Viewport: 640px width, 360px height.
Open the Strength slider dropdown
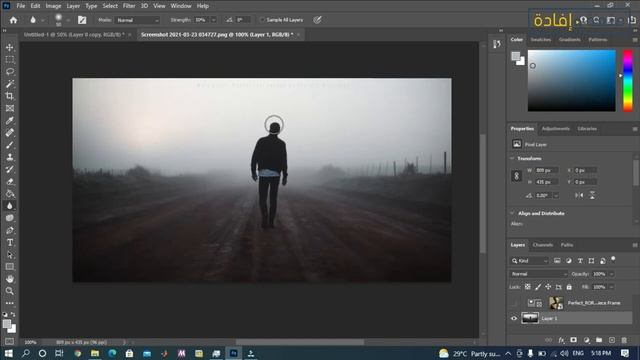point(213,20)
